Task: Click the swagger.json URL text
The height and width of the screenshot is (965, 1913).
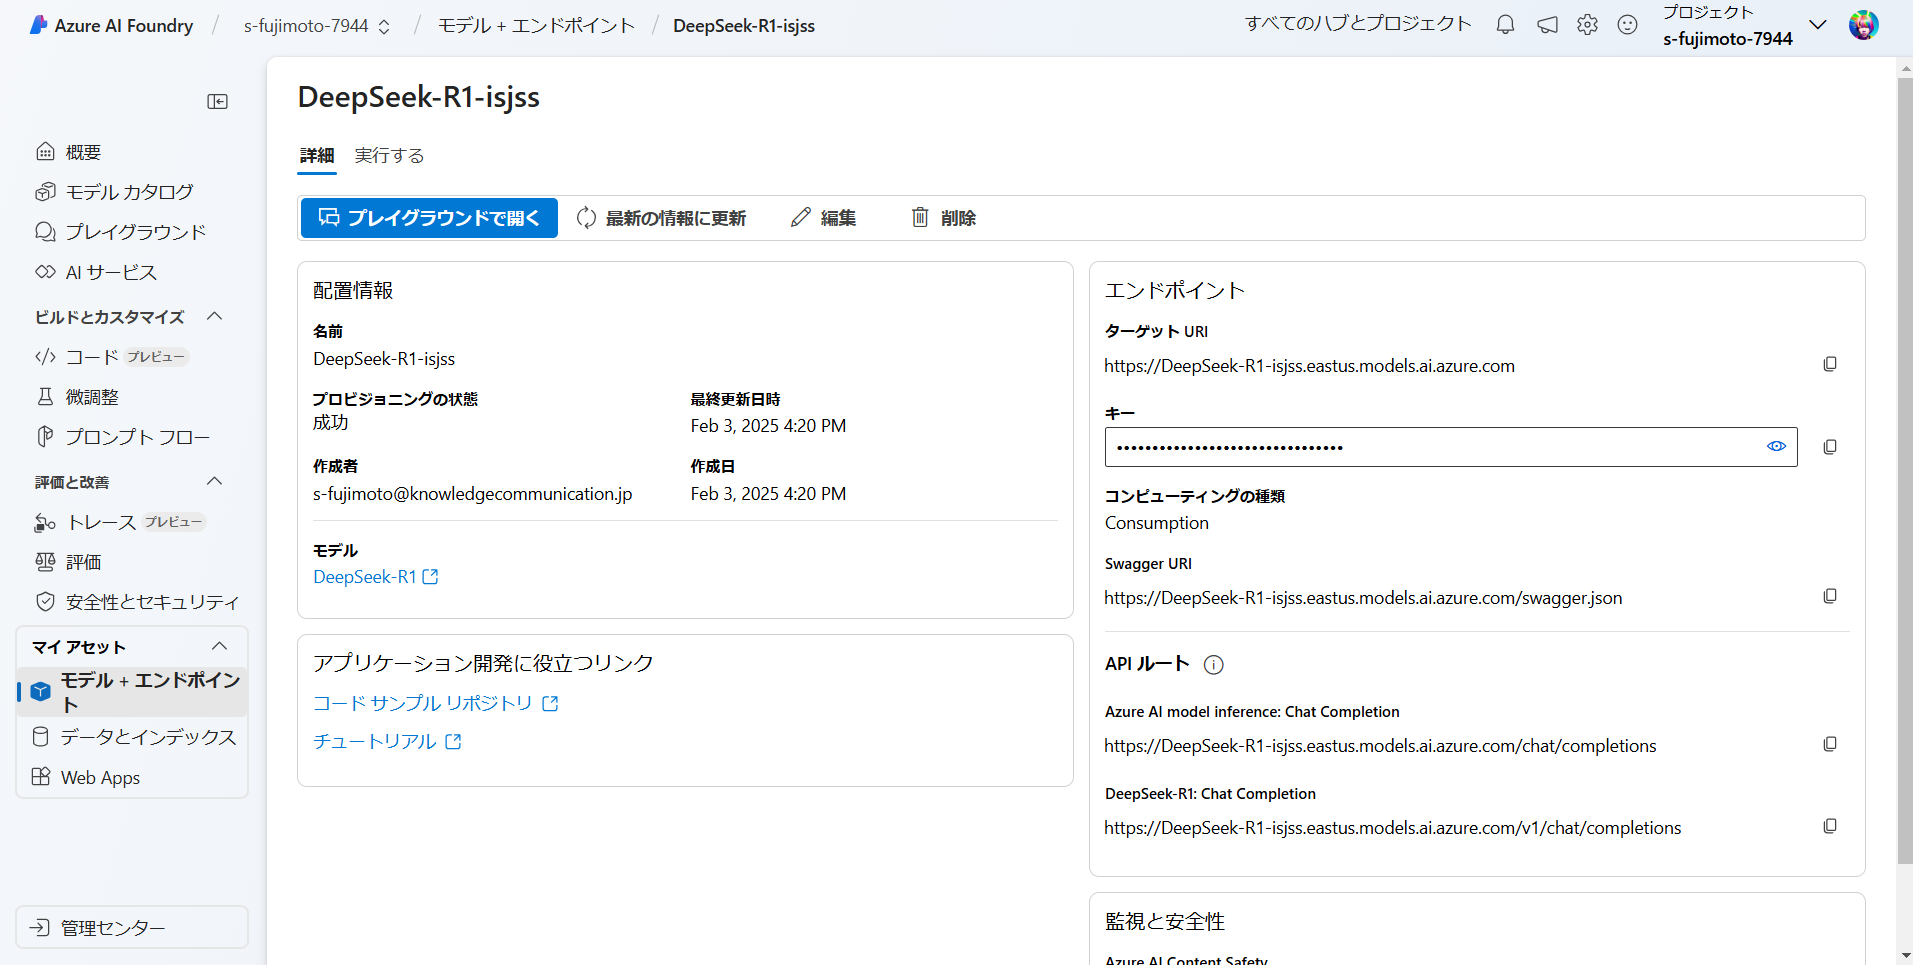Action: click(x=1364, y=598)
